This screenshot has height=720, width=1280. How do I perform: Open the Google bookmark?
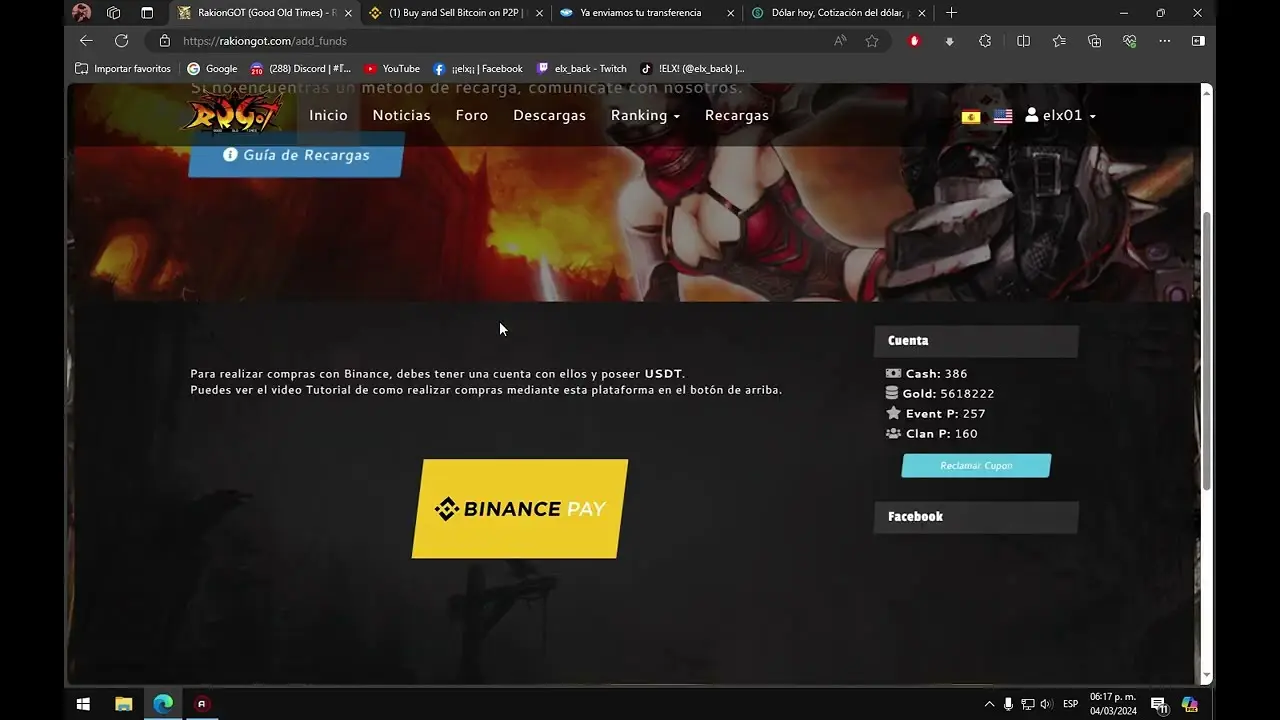pyautogui.click(x=212, y=69)
